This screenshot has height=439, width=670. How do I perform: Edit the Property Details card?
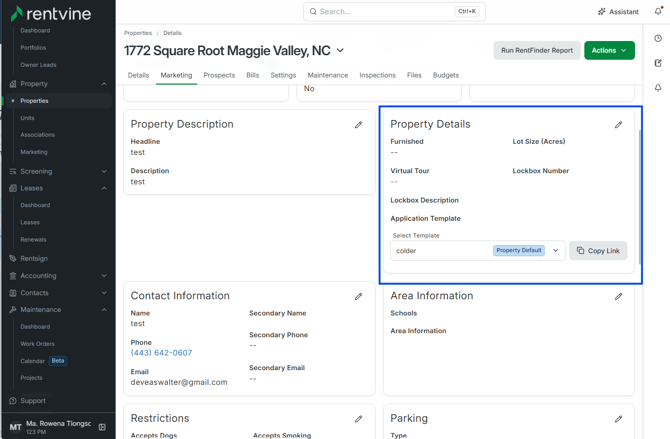[x=618, y=125]
